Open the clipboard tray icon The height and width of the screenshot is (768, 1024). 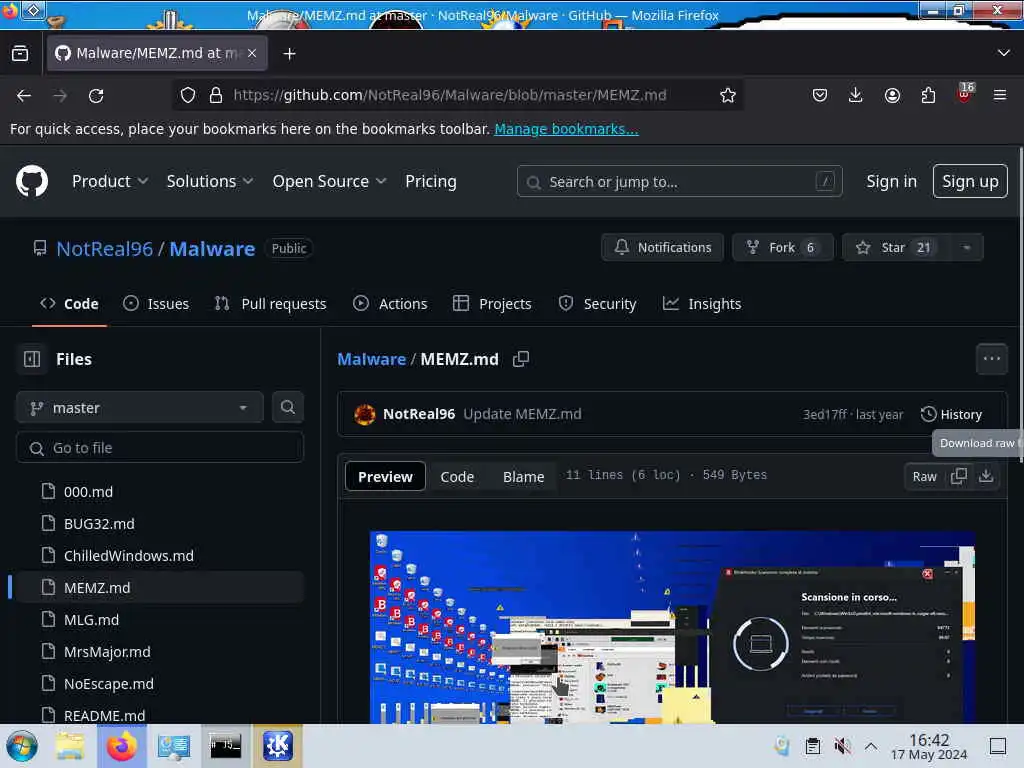[813, 746]
